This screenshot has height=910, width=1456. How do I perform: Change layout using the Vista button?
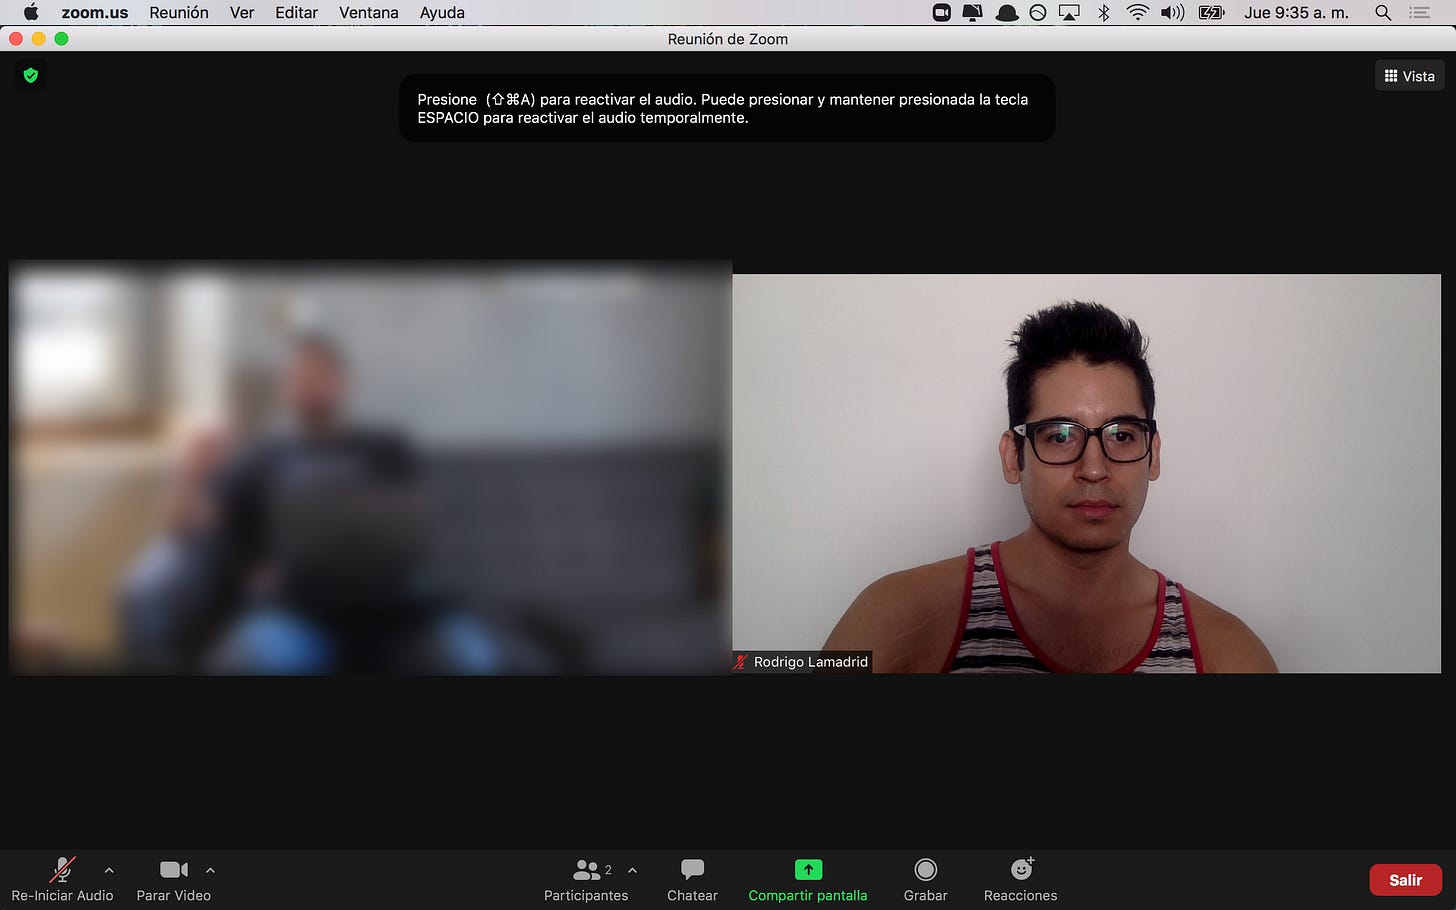pyautogui.click(x=1409, y=76)
